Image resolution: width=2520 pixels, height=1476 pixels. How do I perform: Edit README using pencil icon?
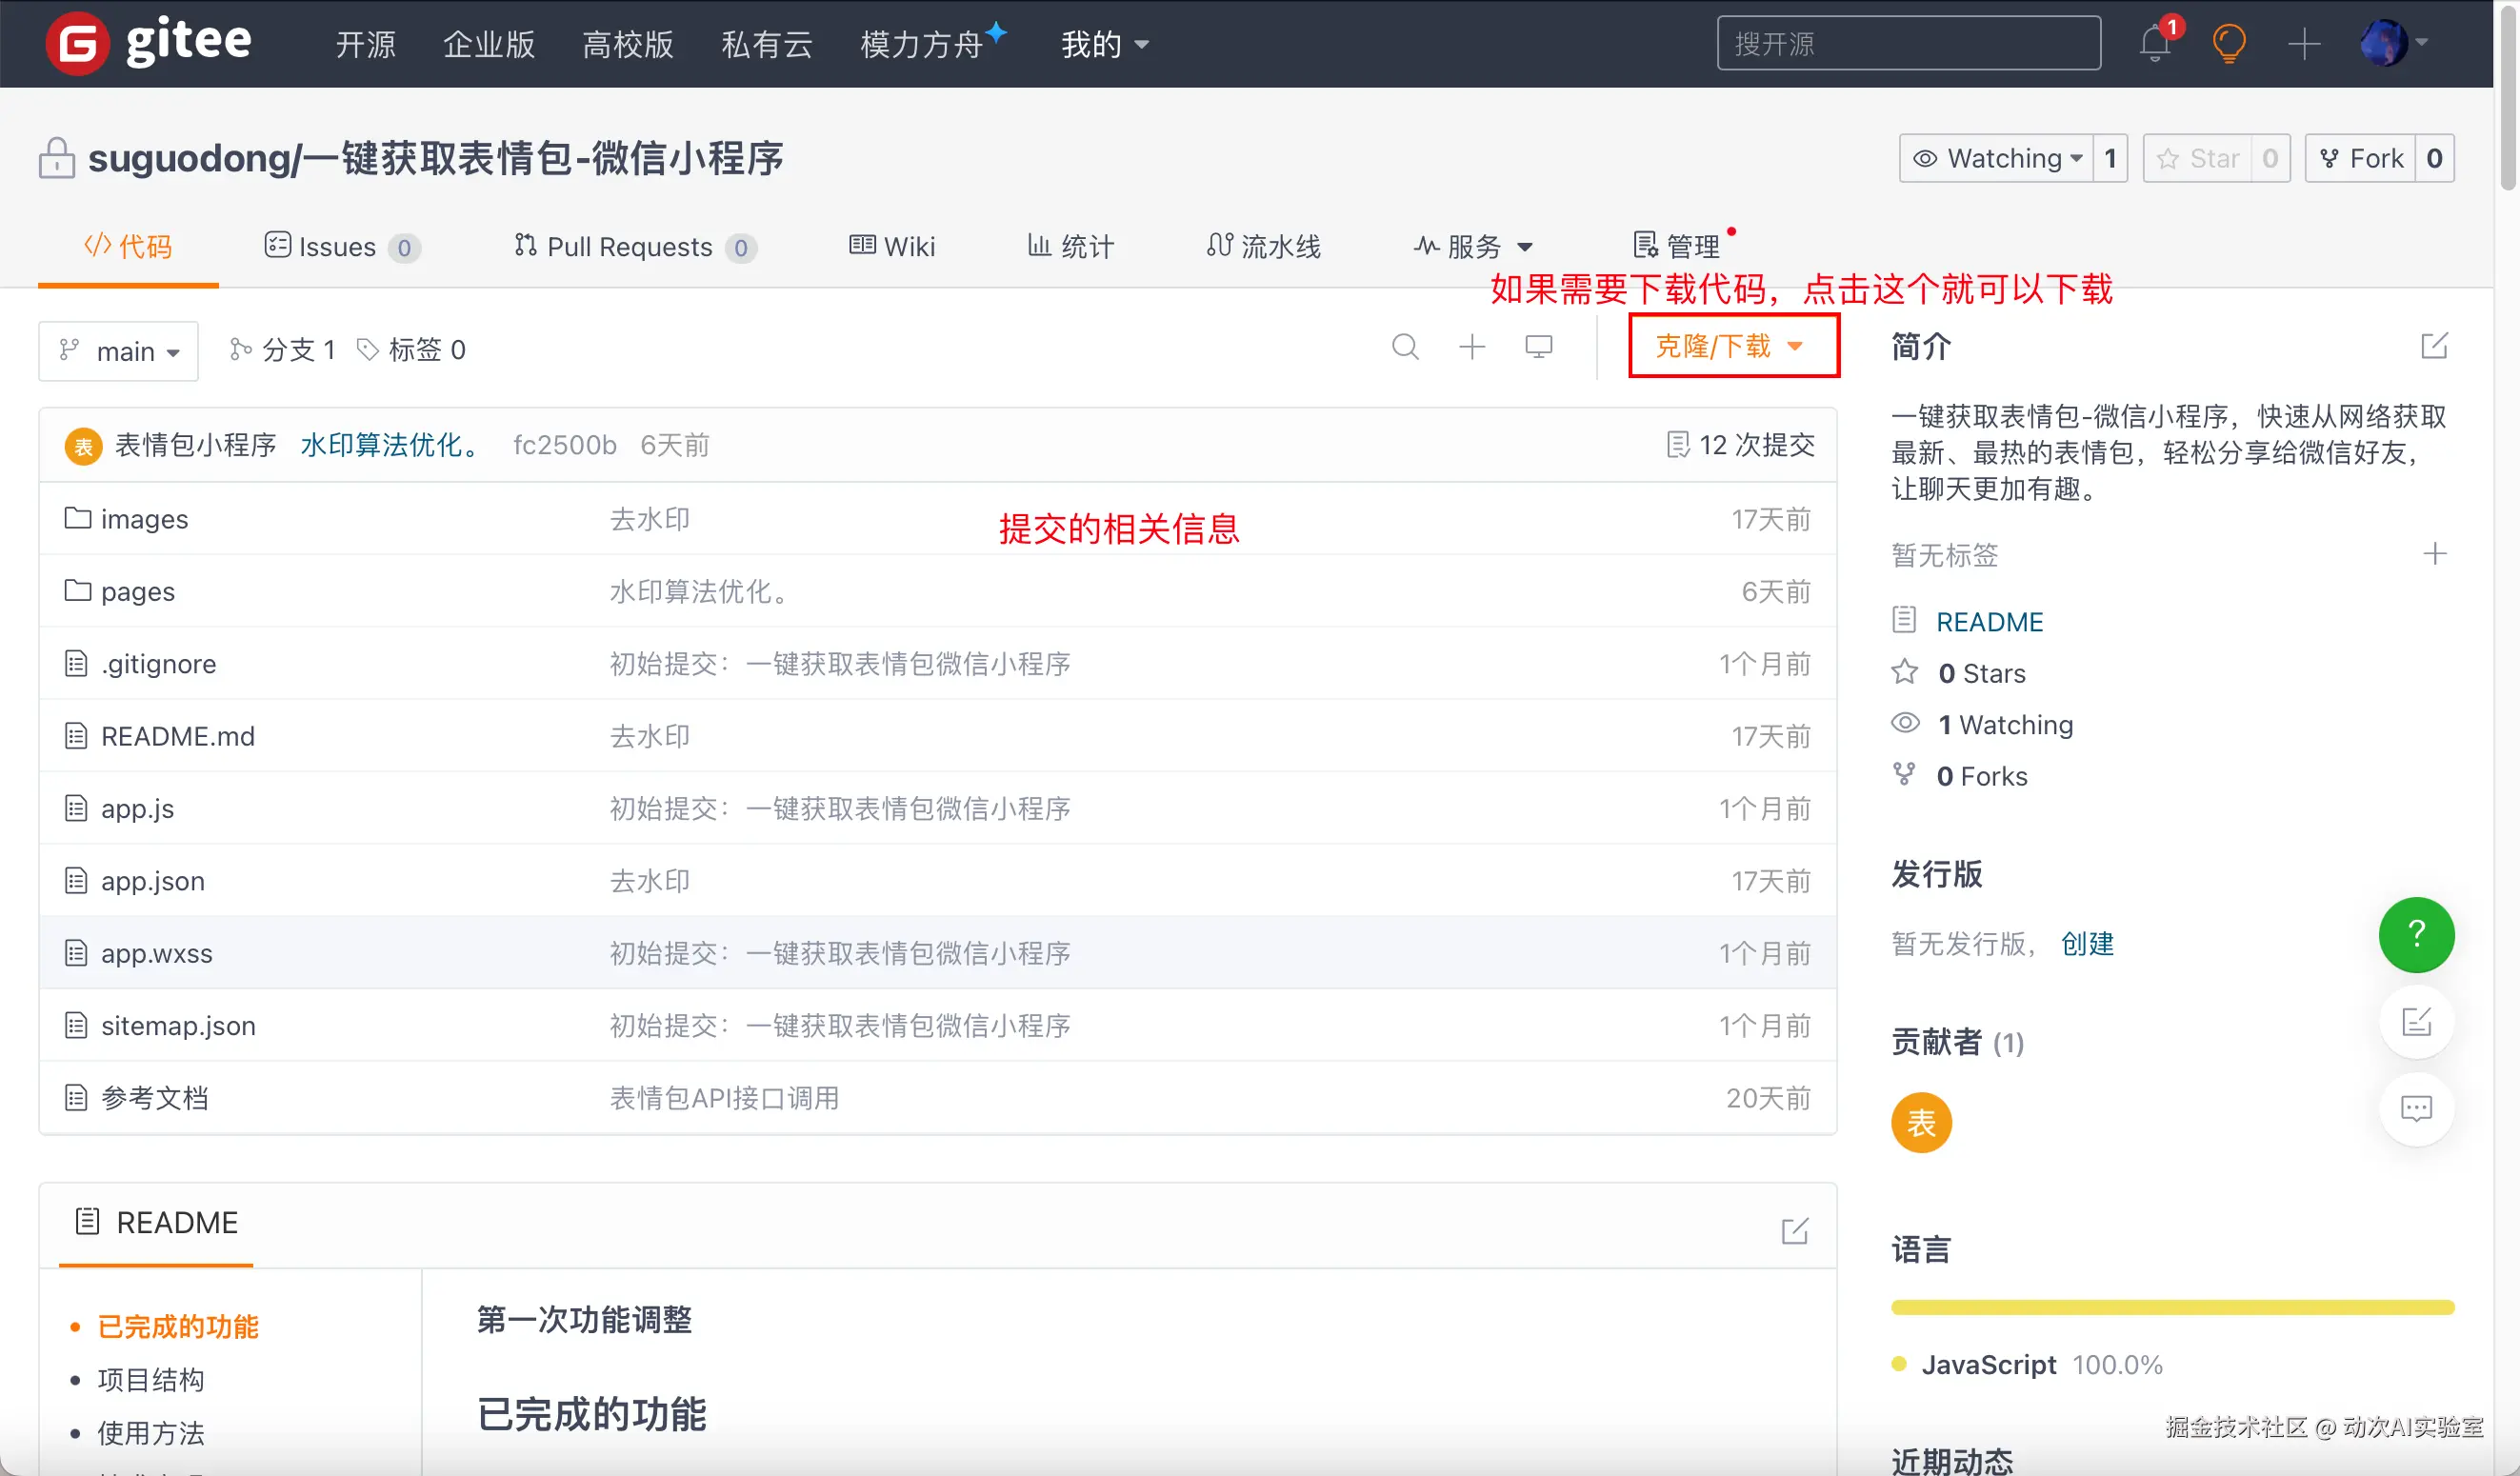(1794, 1230)
